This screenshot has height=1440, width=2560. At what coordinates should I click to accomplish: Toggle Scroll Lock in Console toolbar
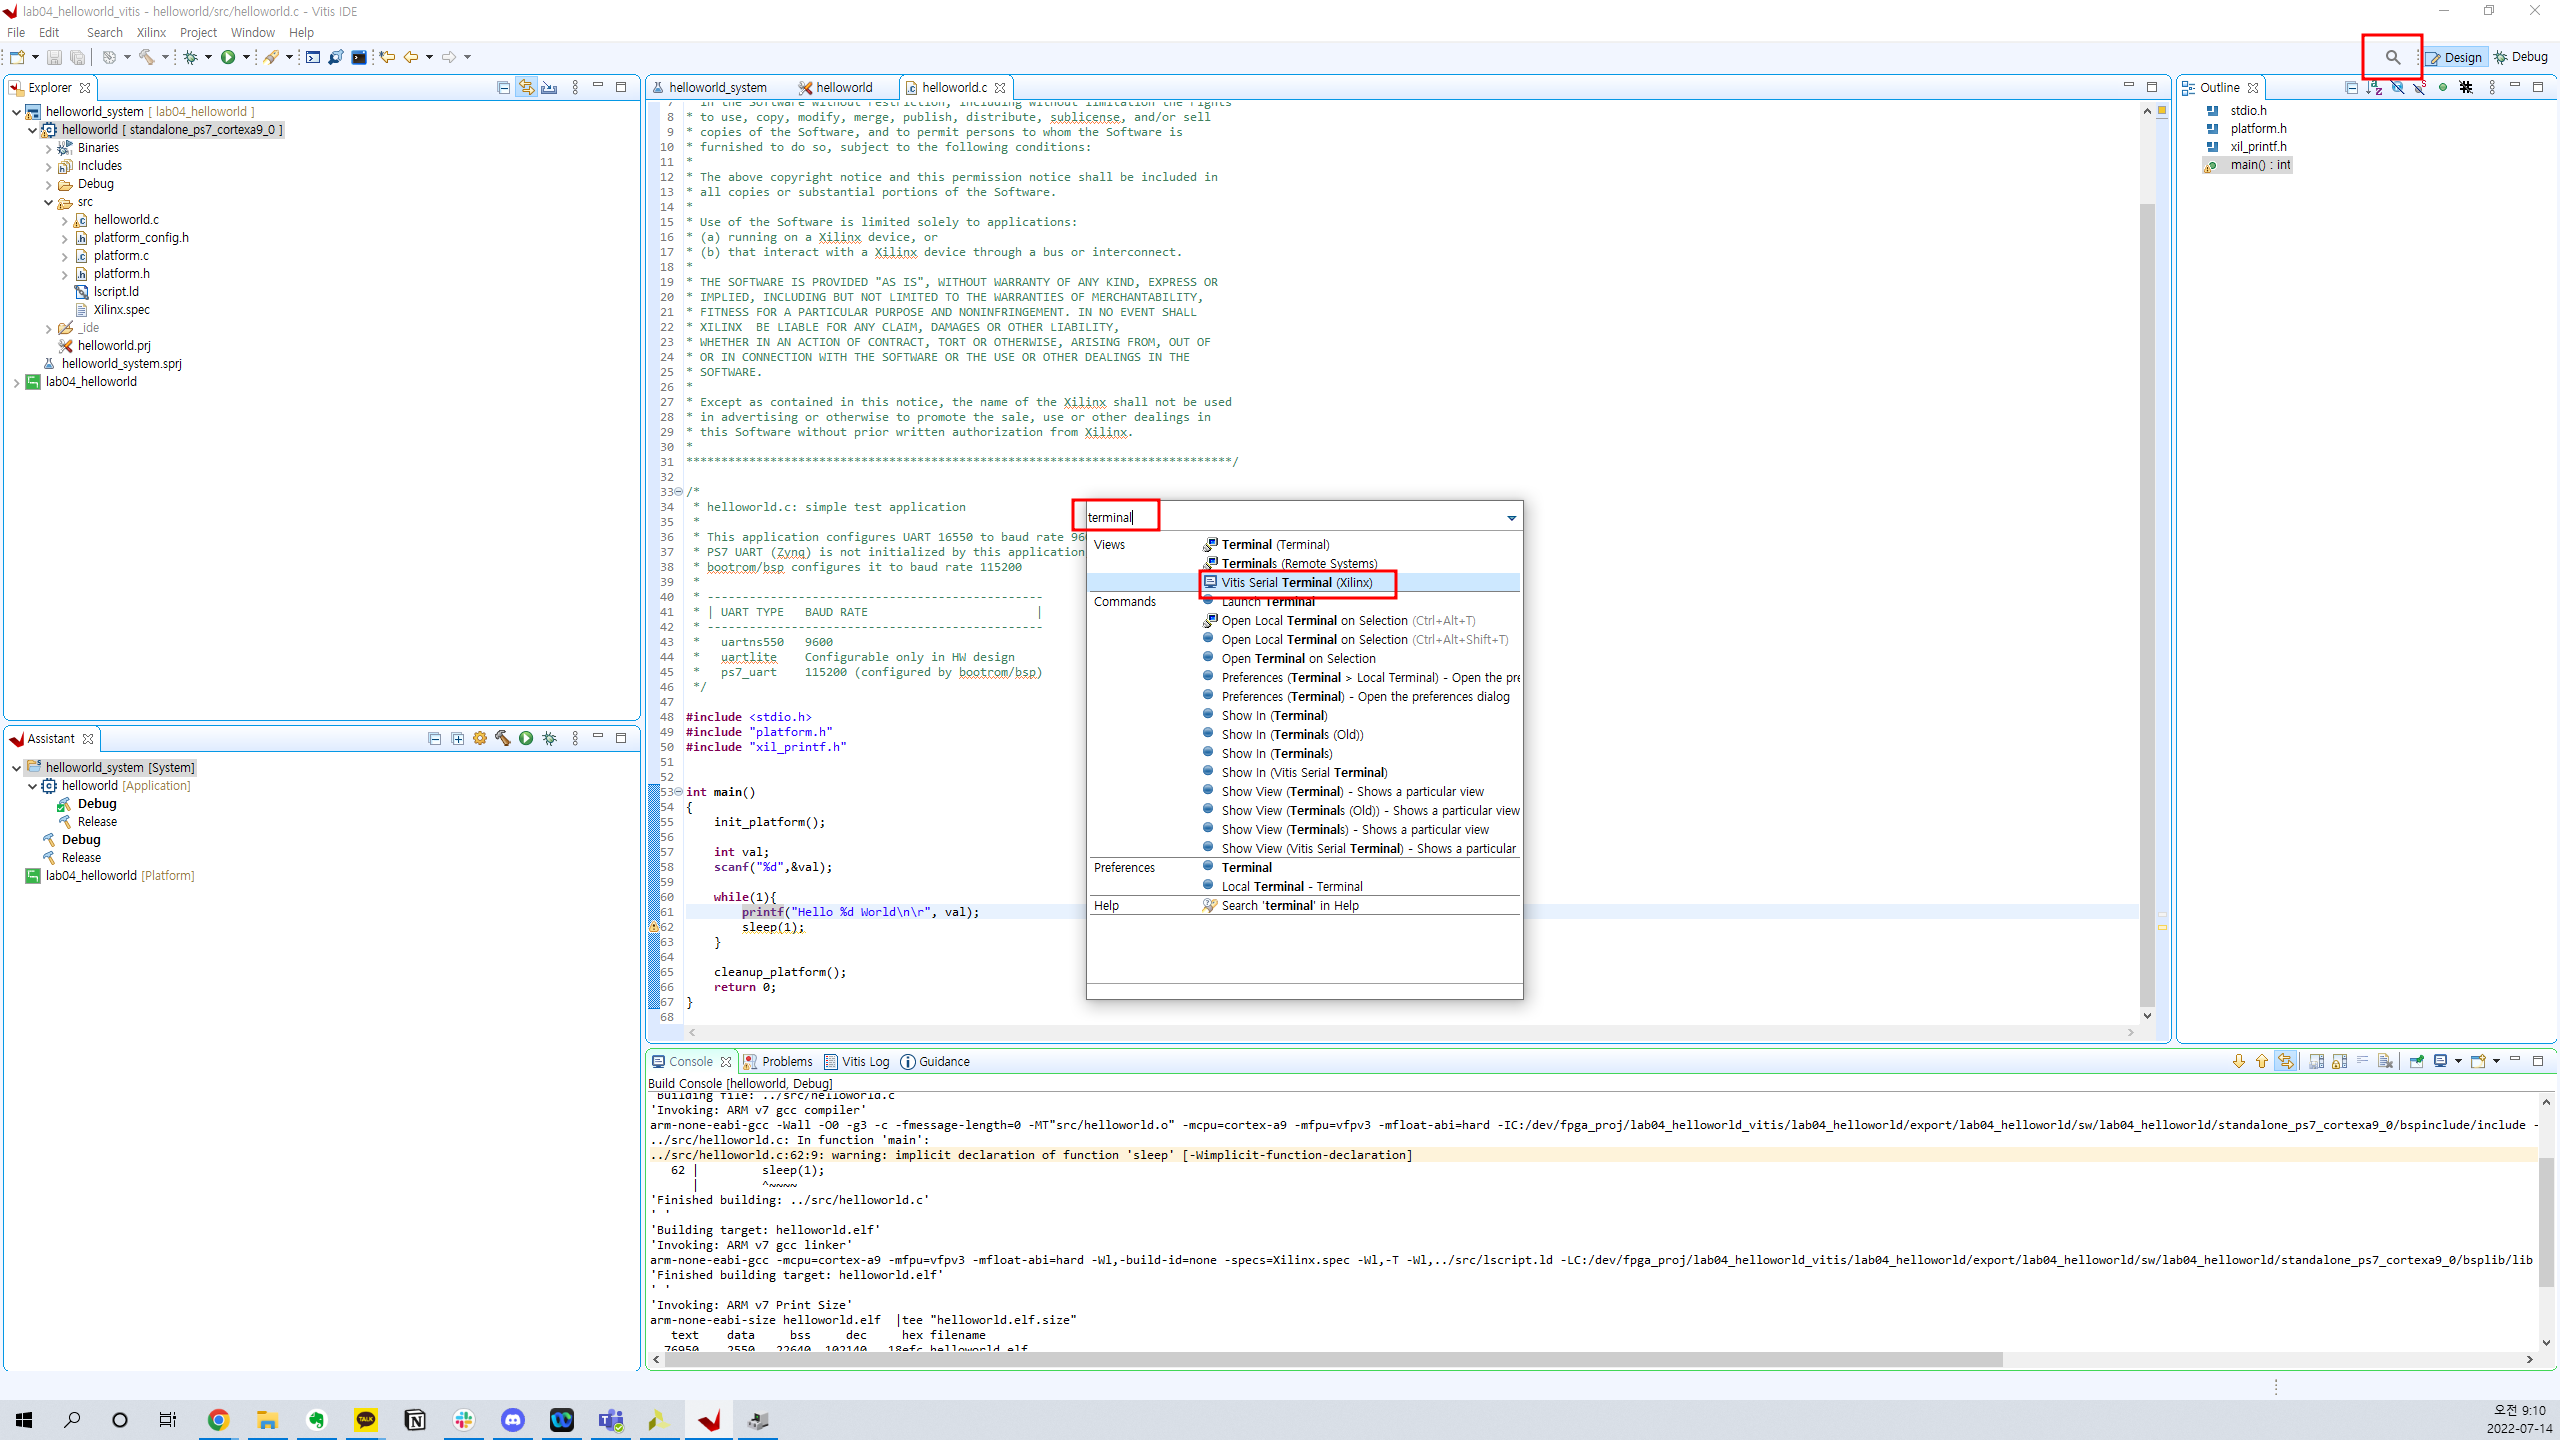(2339, 1062)
